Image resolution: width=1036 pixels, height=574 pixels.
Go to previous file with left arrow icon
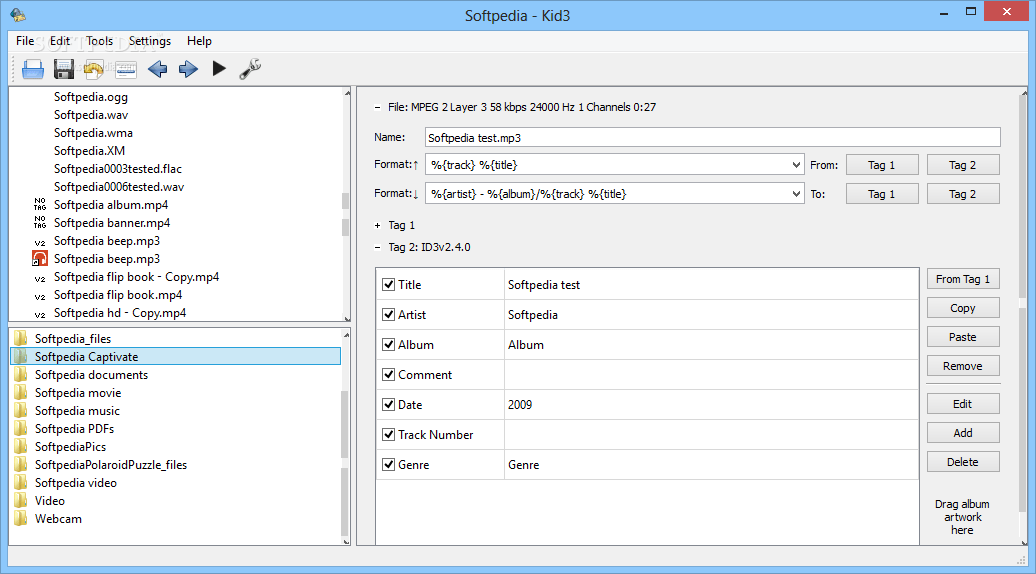point(157,69)
